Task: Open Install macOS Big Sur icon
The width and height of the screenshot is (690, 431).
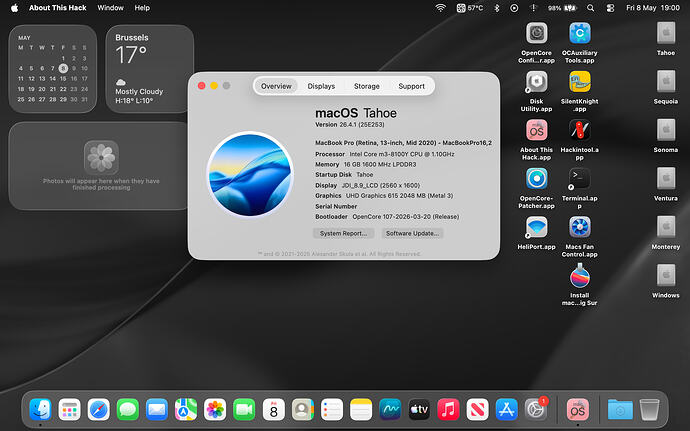Action: pyautogui.click(x=580, y=276)
